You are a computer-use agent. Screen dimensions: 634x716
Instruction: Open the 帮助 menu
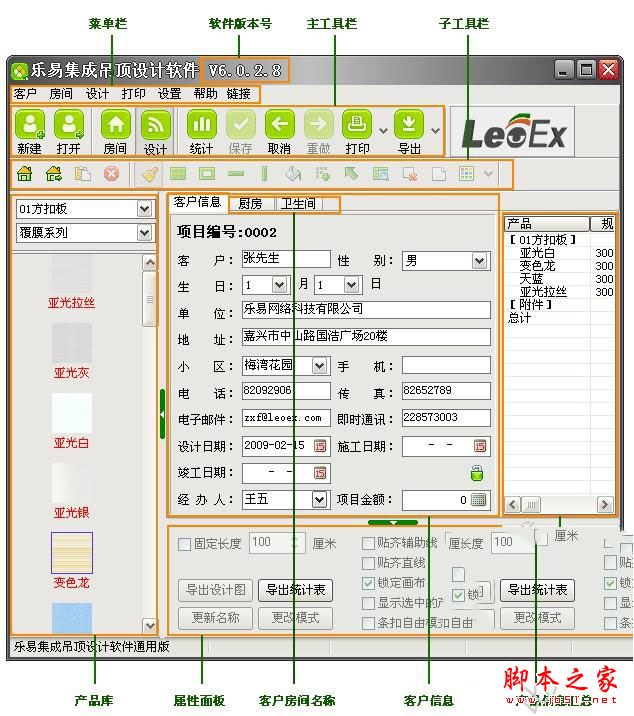[x=205, y=94]
